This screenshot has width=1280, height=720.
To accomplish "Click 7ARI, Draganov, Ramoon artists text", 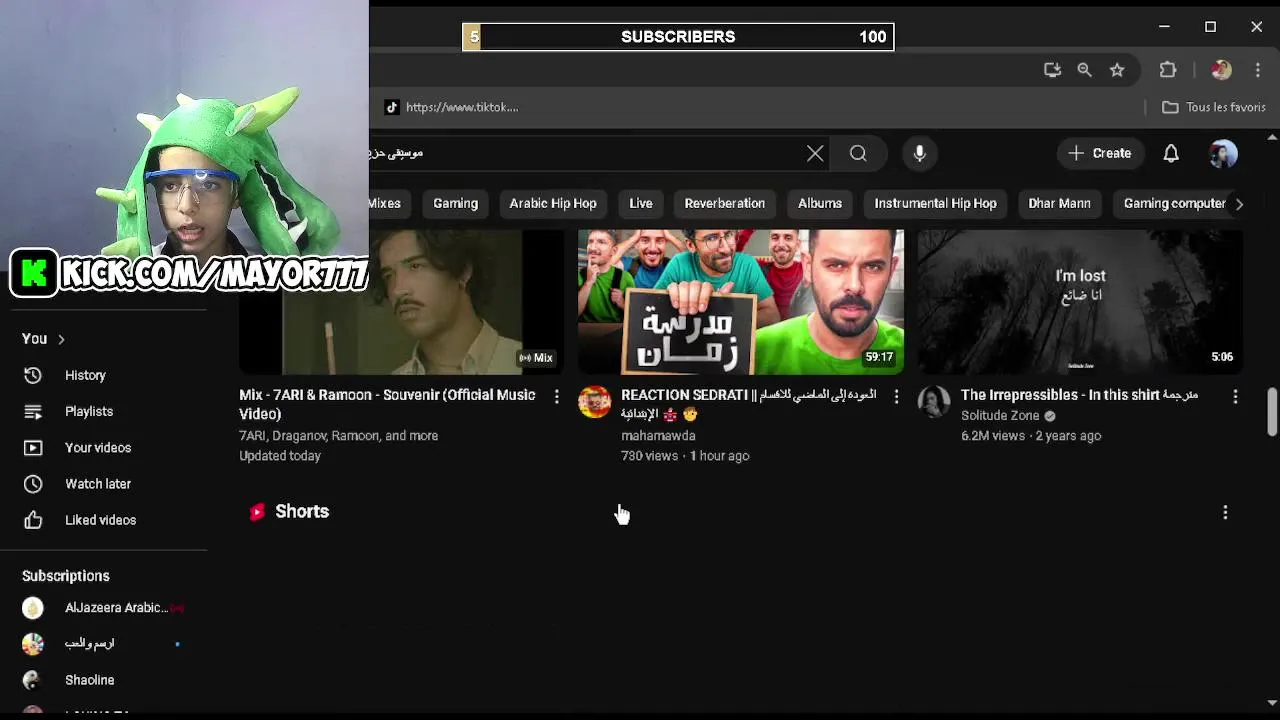I will click(338, 436).
